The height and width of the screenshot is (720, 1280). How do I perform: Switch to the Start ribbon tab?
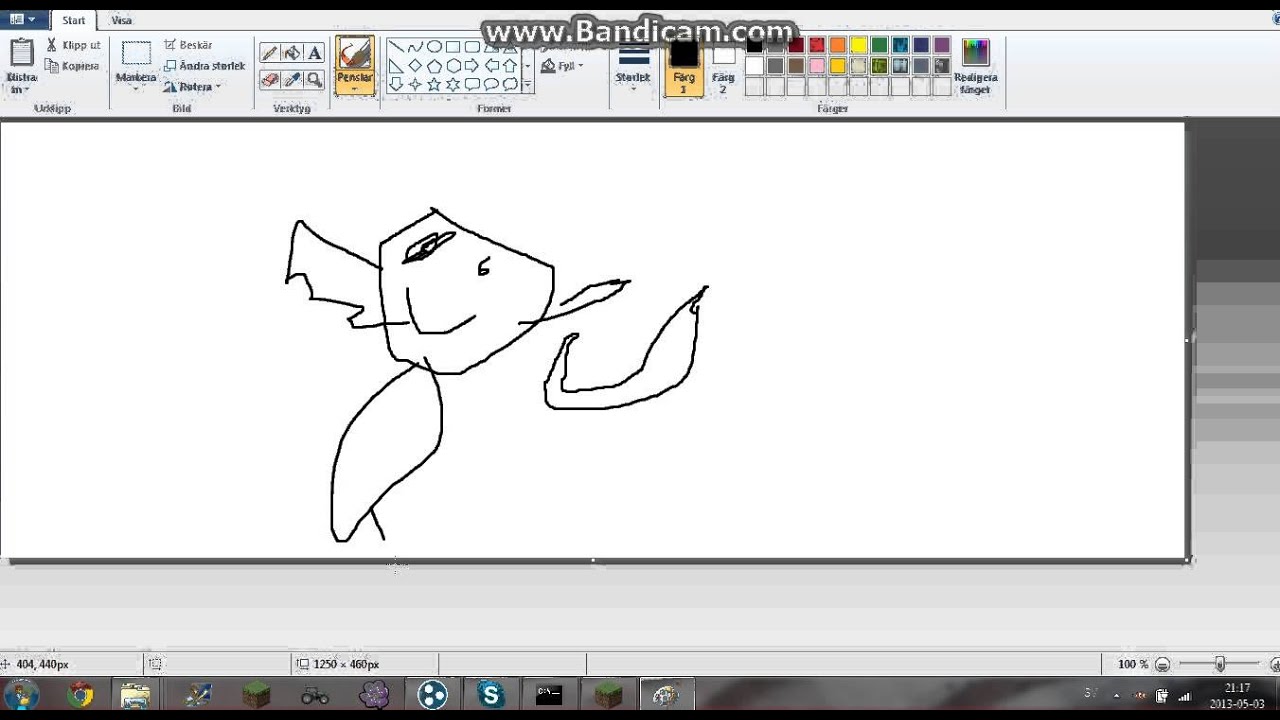coord(74,20)
